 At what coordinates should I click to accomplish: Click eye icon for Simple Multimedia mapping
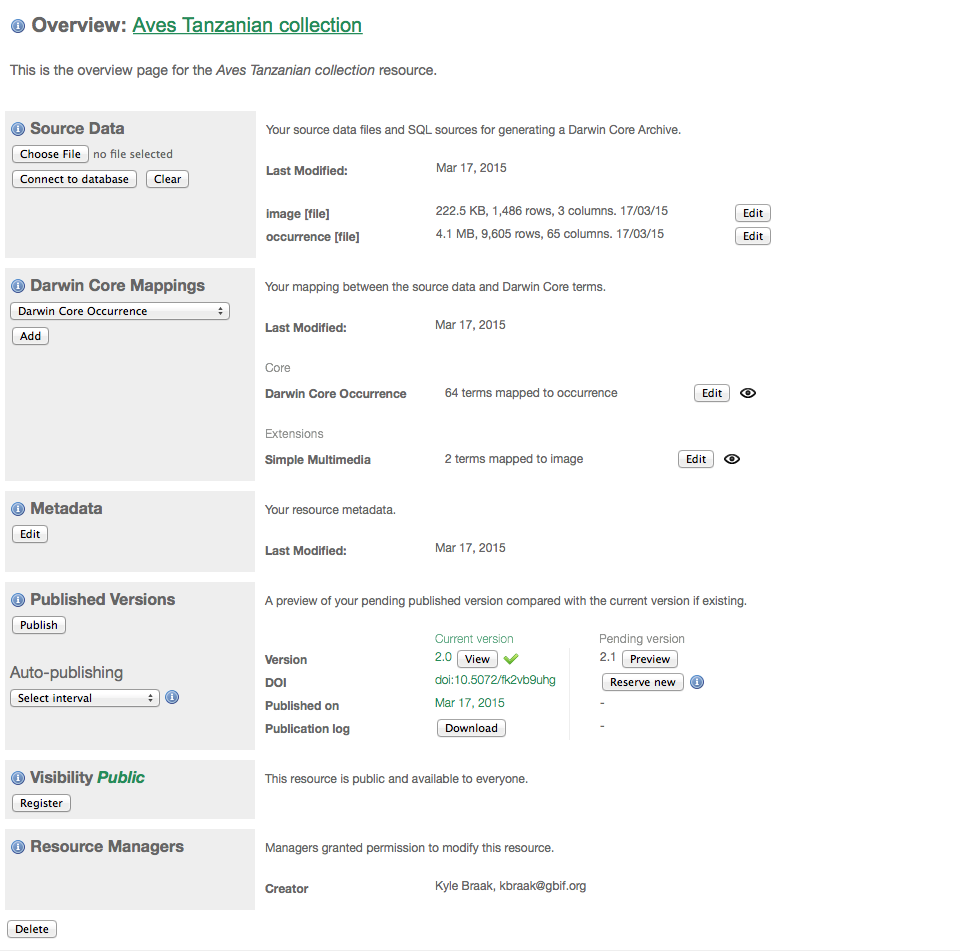pos(732,459)
